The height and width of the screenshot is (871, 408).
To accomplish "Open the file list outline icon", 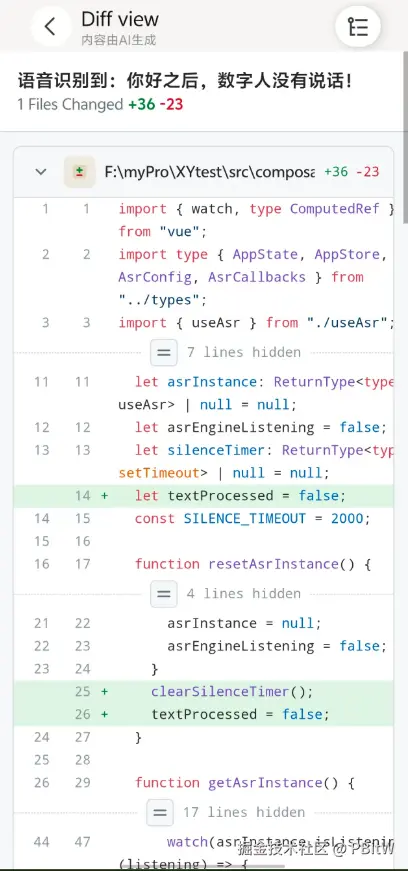I will tap(358, 26).
